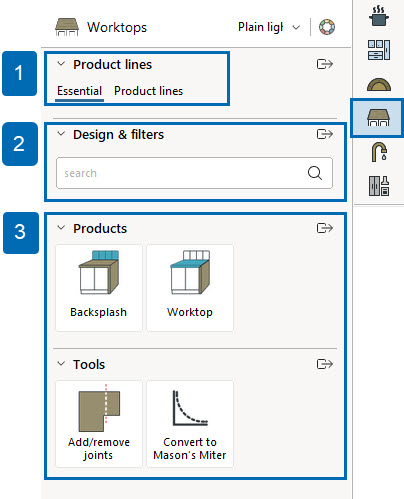
Task: Click the Worktops header icon
Action: 67,27
